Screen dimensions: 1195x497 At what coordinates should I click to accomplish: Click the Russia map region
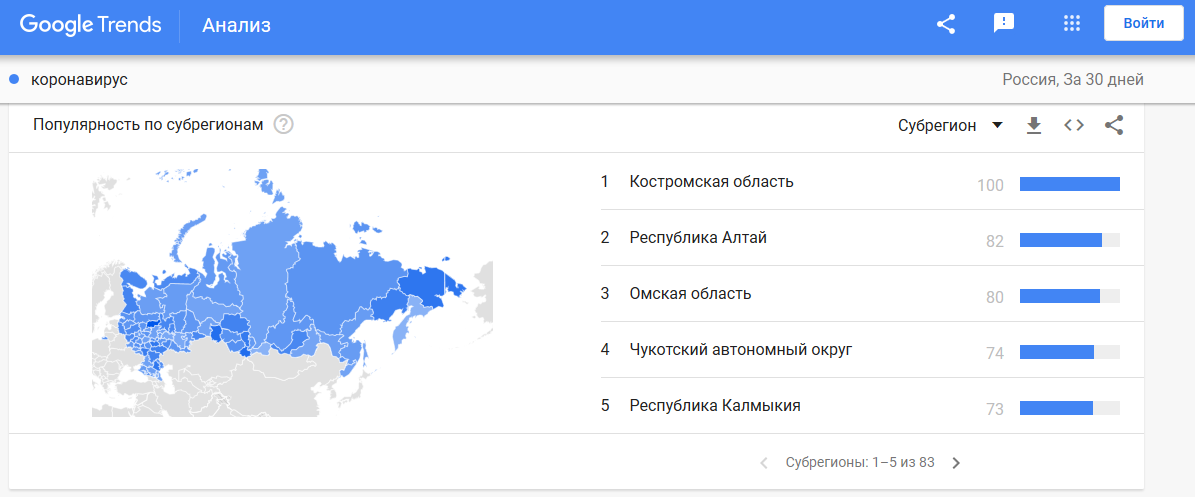pos(292,293)
